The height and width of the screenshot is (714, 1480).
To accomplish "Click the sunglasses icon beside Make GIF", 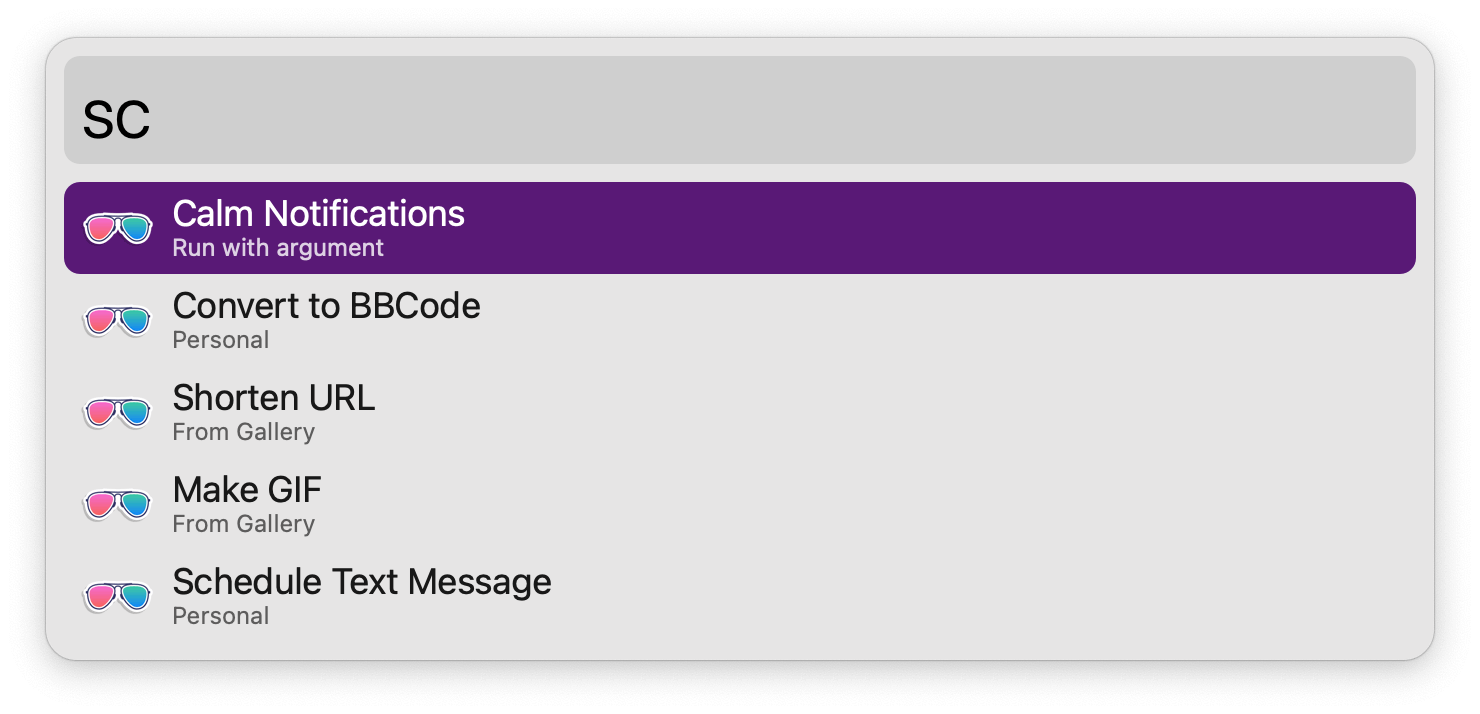I will pyautogui.click(x=118, y=505).
